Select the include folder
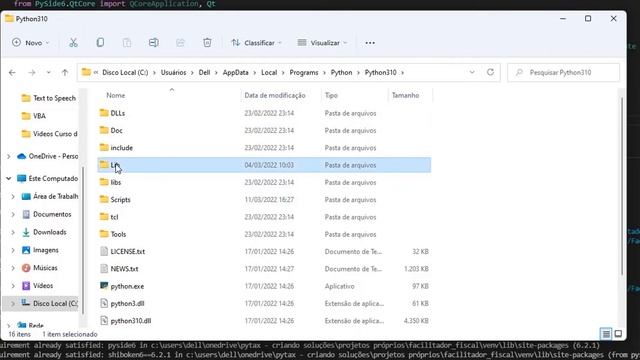Viewport: 640px width, 360px height. point(122,148)
